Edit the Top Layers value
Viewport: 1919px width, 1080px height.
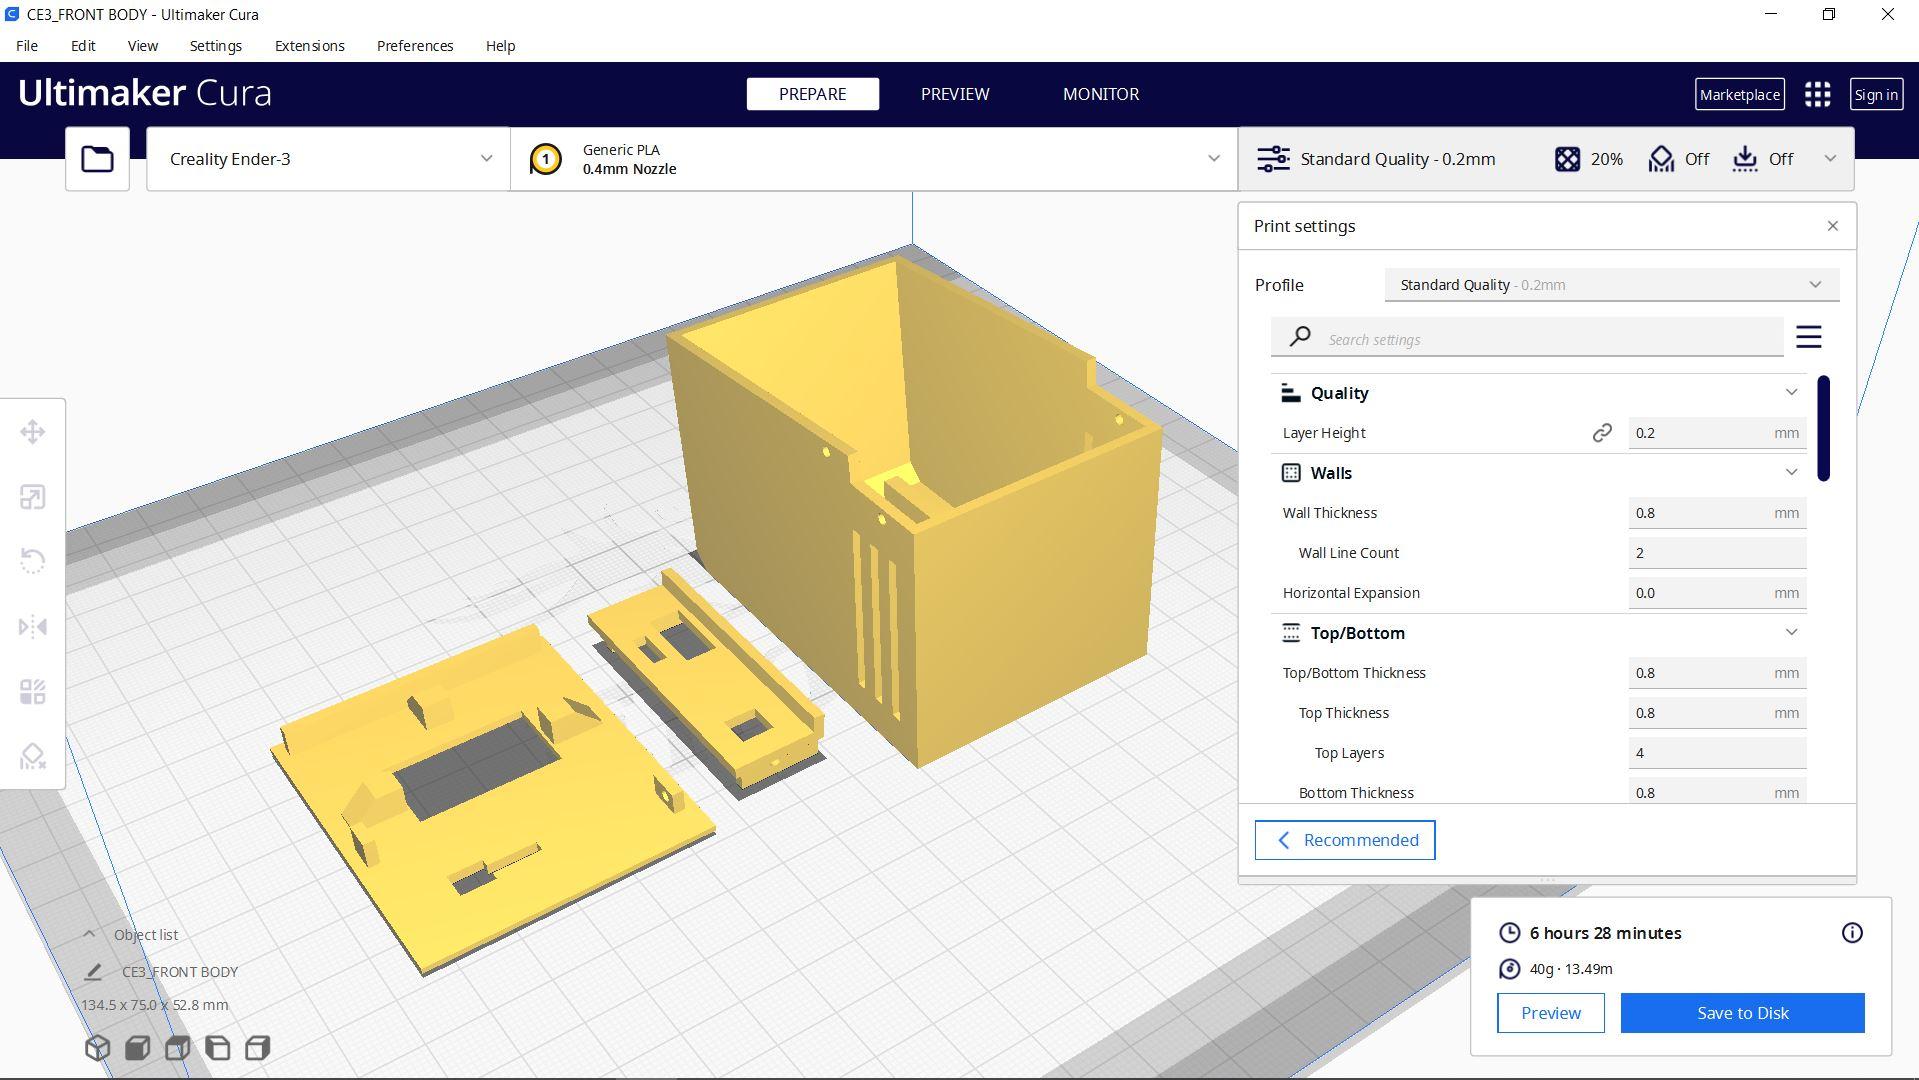(1717, 753)
